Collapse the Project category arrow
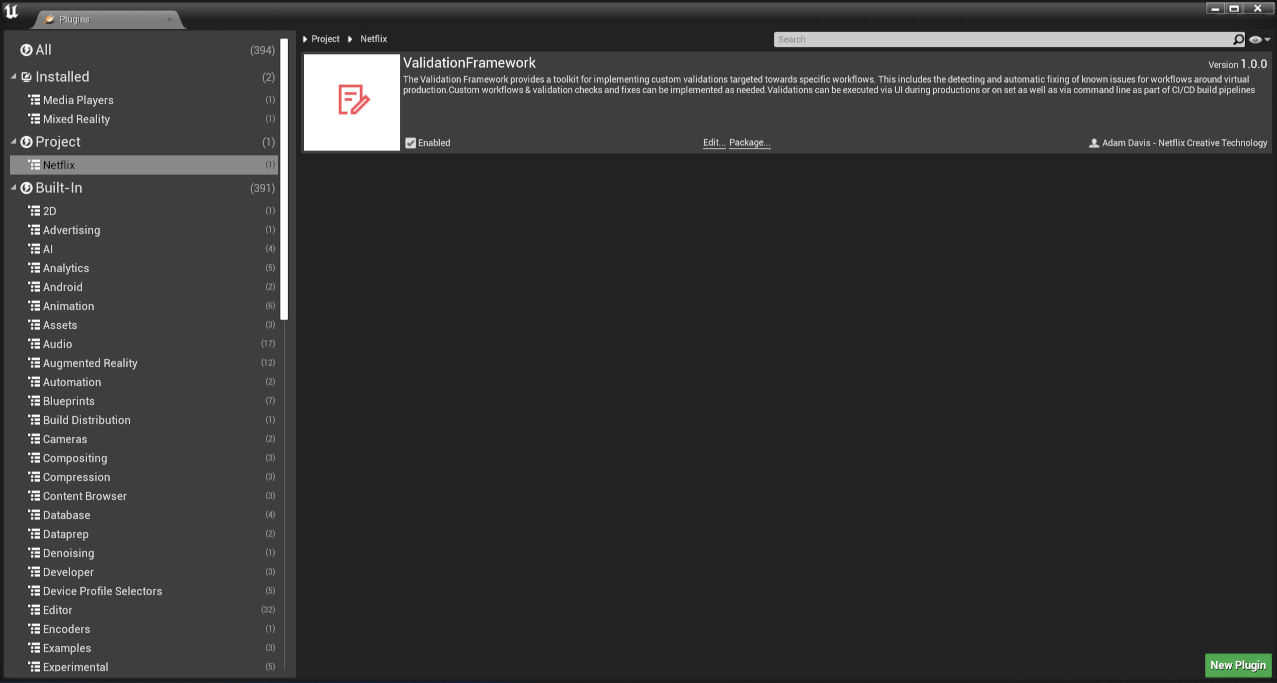This screenshot has width=1277, height=683. (x=14, y=142)
